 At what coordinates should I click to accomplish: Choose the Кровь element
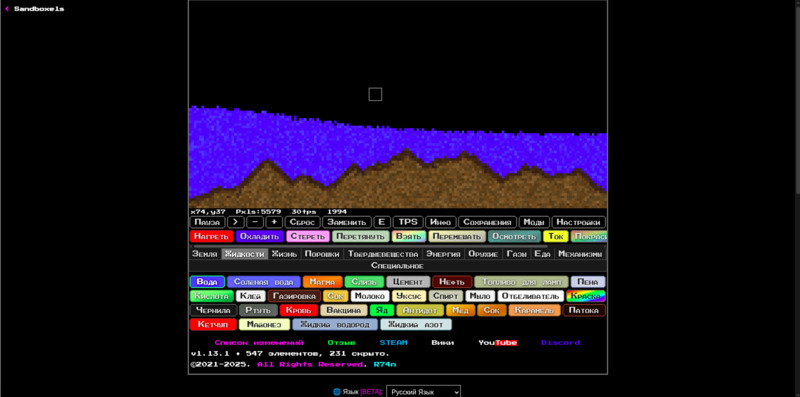(x=299, y=310)
